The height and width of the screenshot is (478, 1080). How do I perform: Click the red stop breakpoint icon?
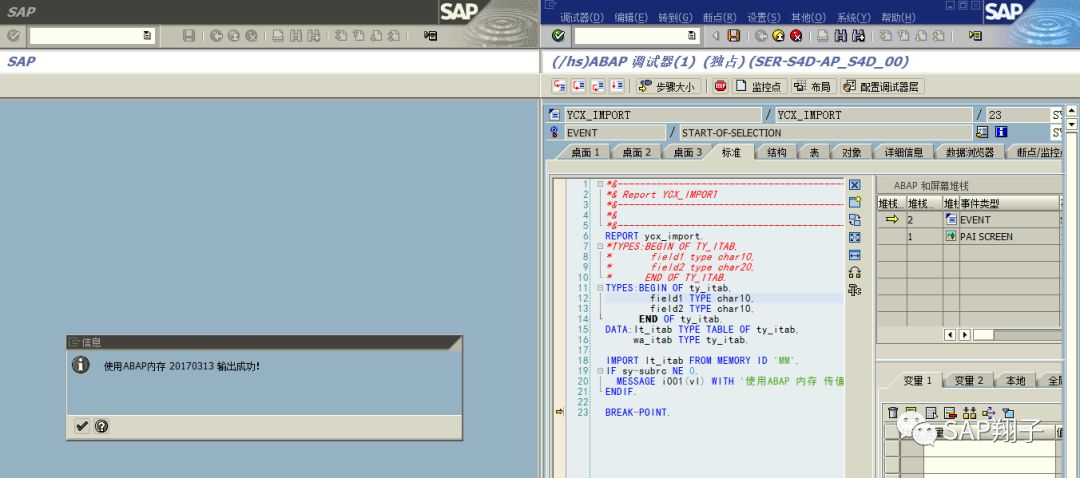tap(720, 86)
